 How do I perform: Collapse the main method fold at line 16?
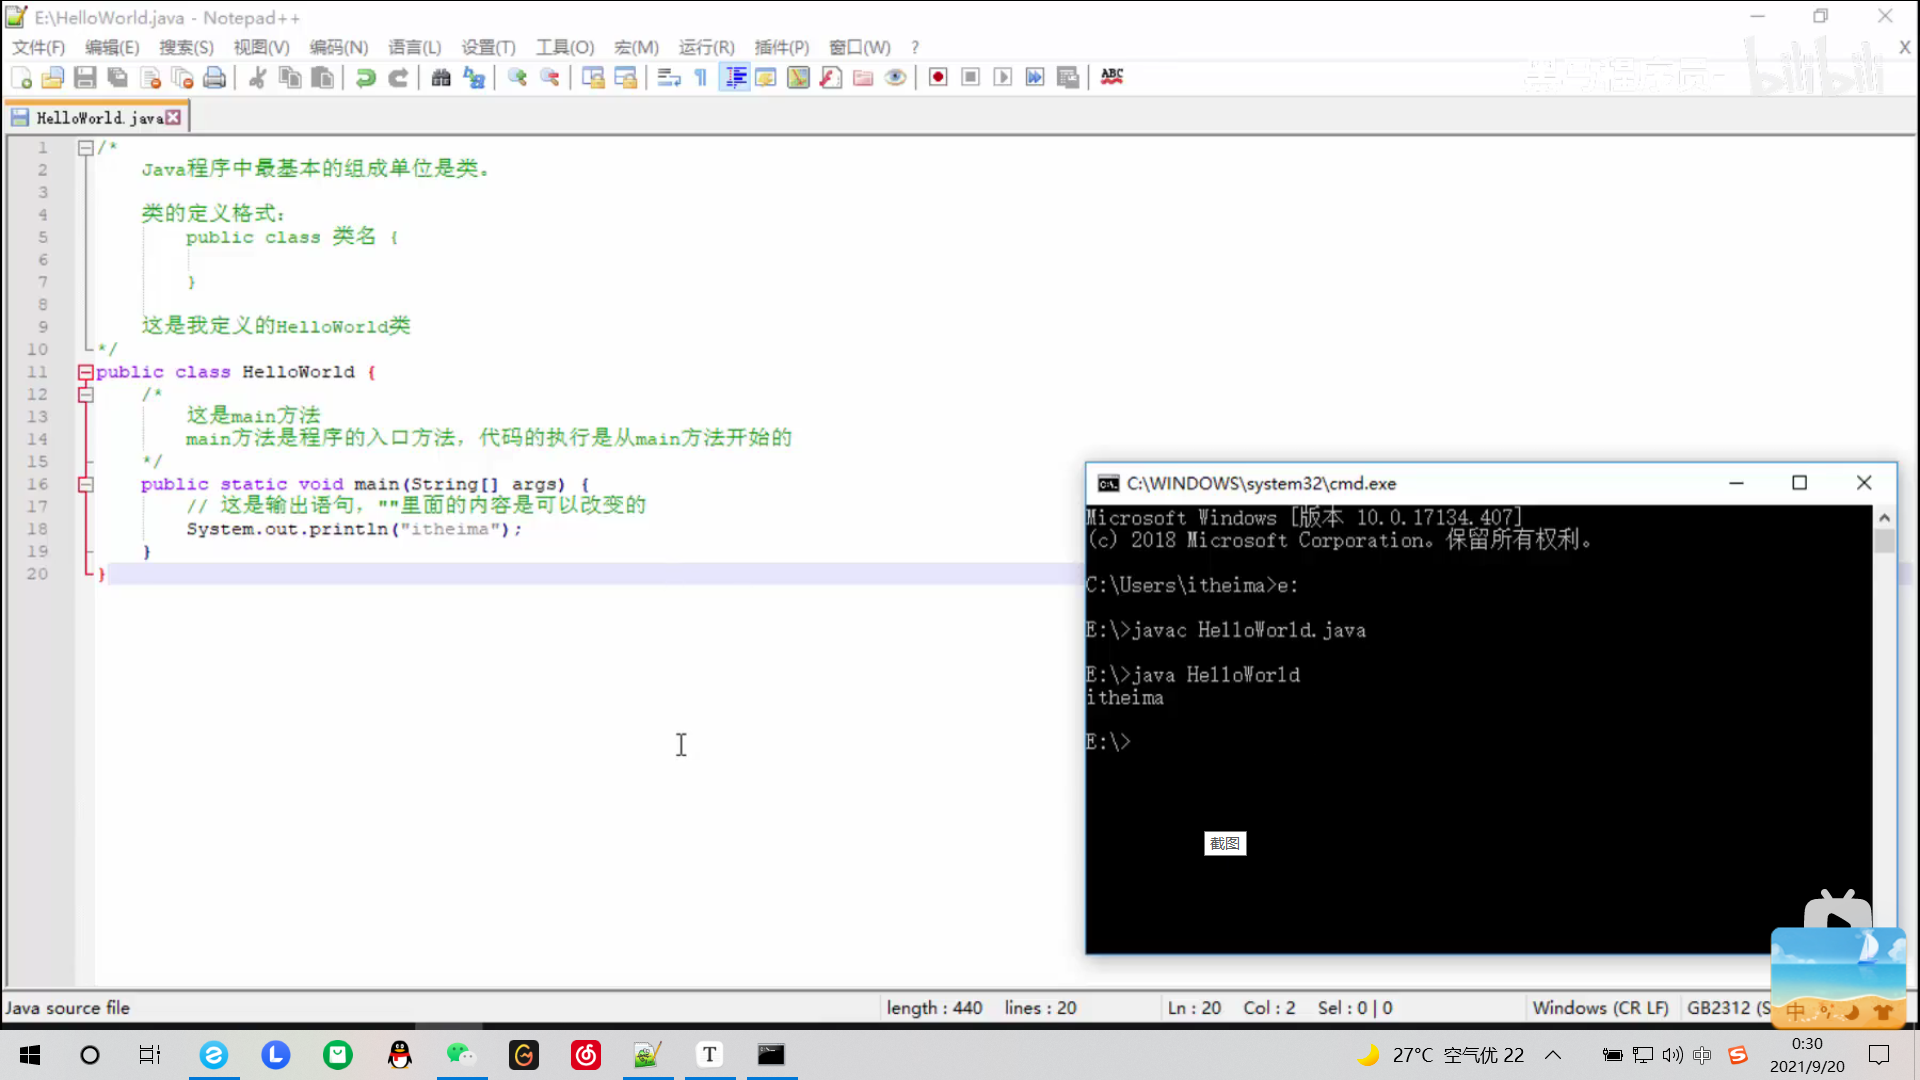point(86,484)
